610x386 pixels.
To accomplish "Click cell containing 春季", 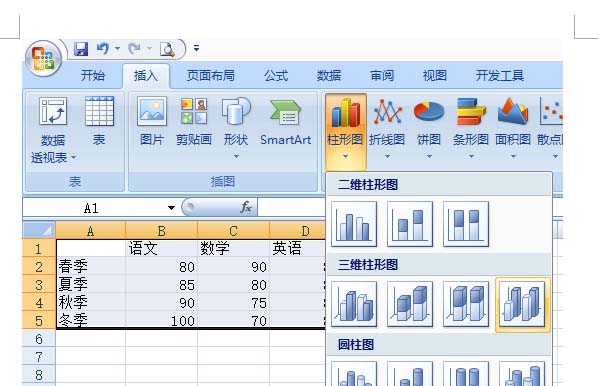I will click(x=91, y=267).
